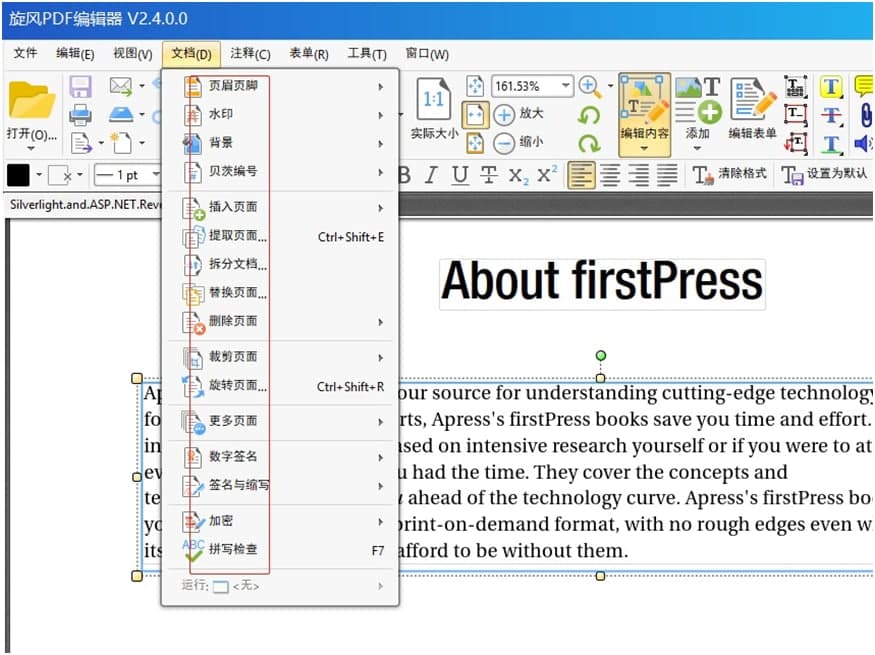The height and width of the screenshot is (655, 875).
Task: Select Justify alignment button
Action: (x=667, y=175)
